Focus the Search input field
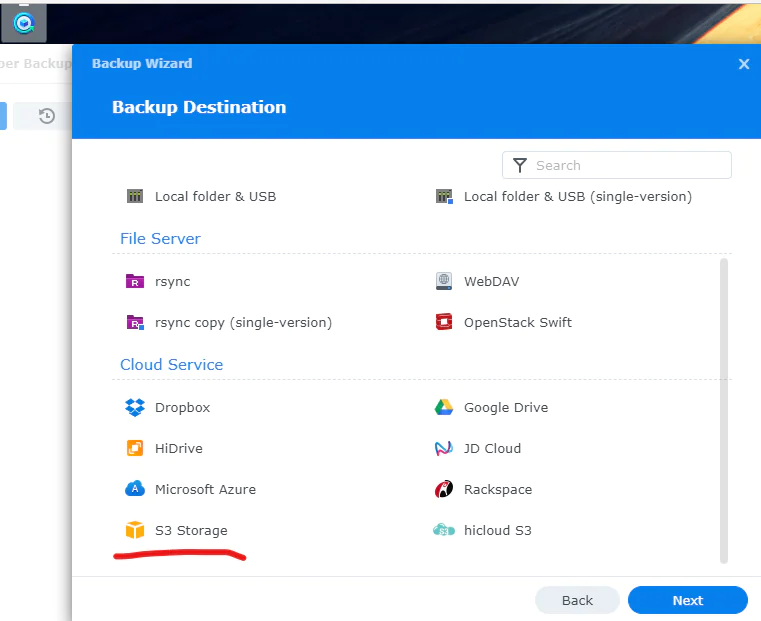Image resolution: width=761 pixels, height=621 pixels. click(617, 165)
